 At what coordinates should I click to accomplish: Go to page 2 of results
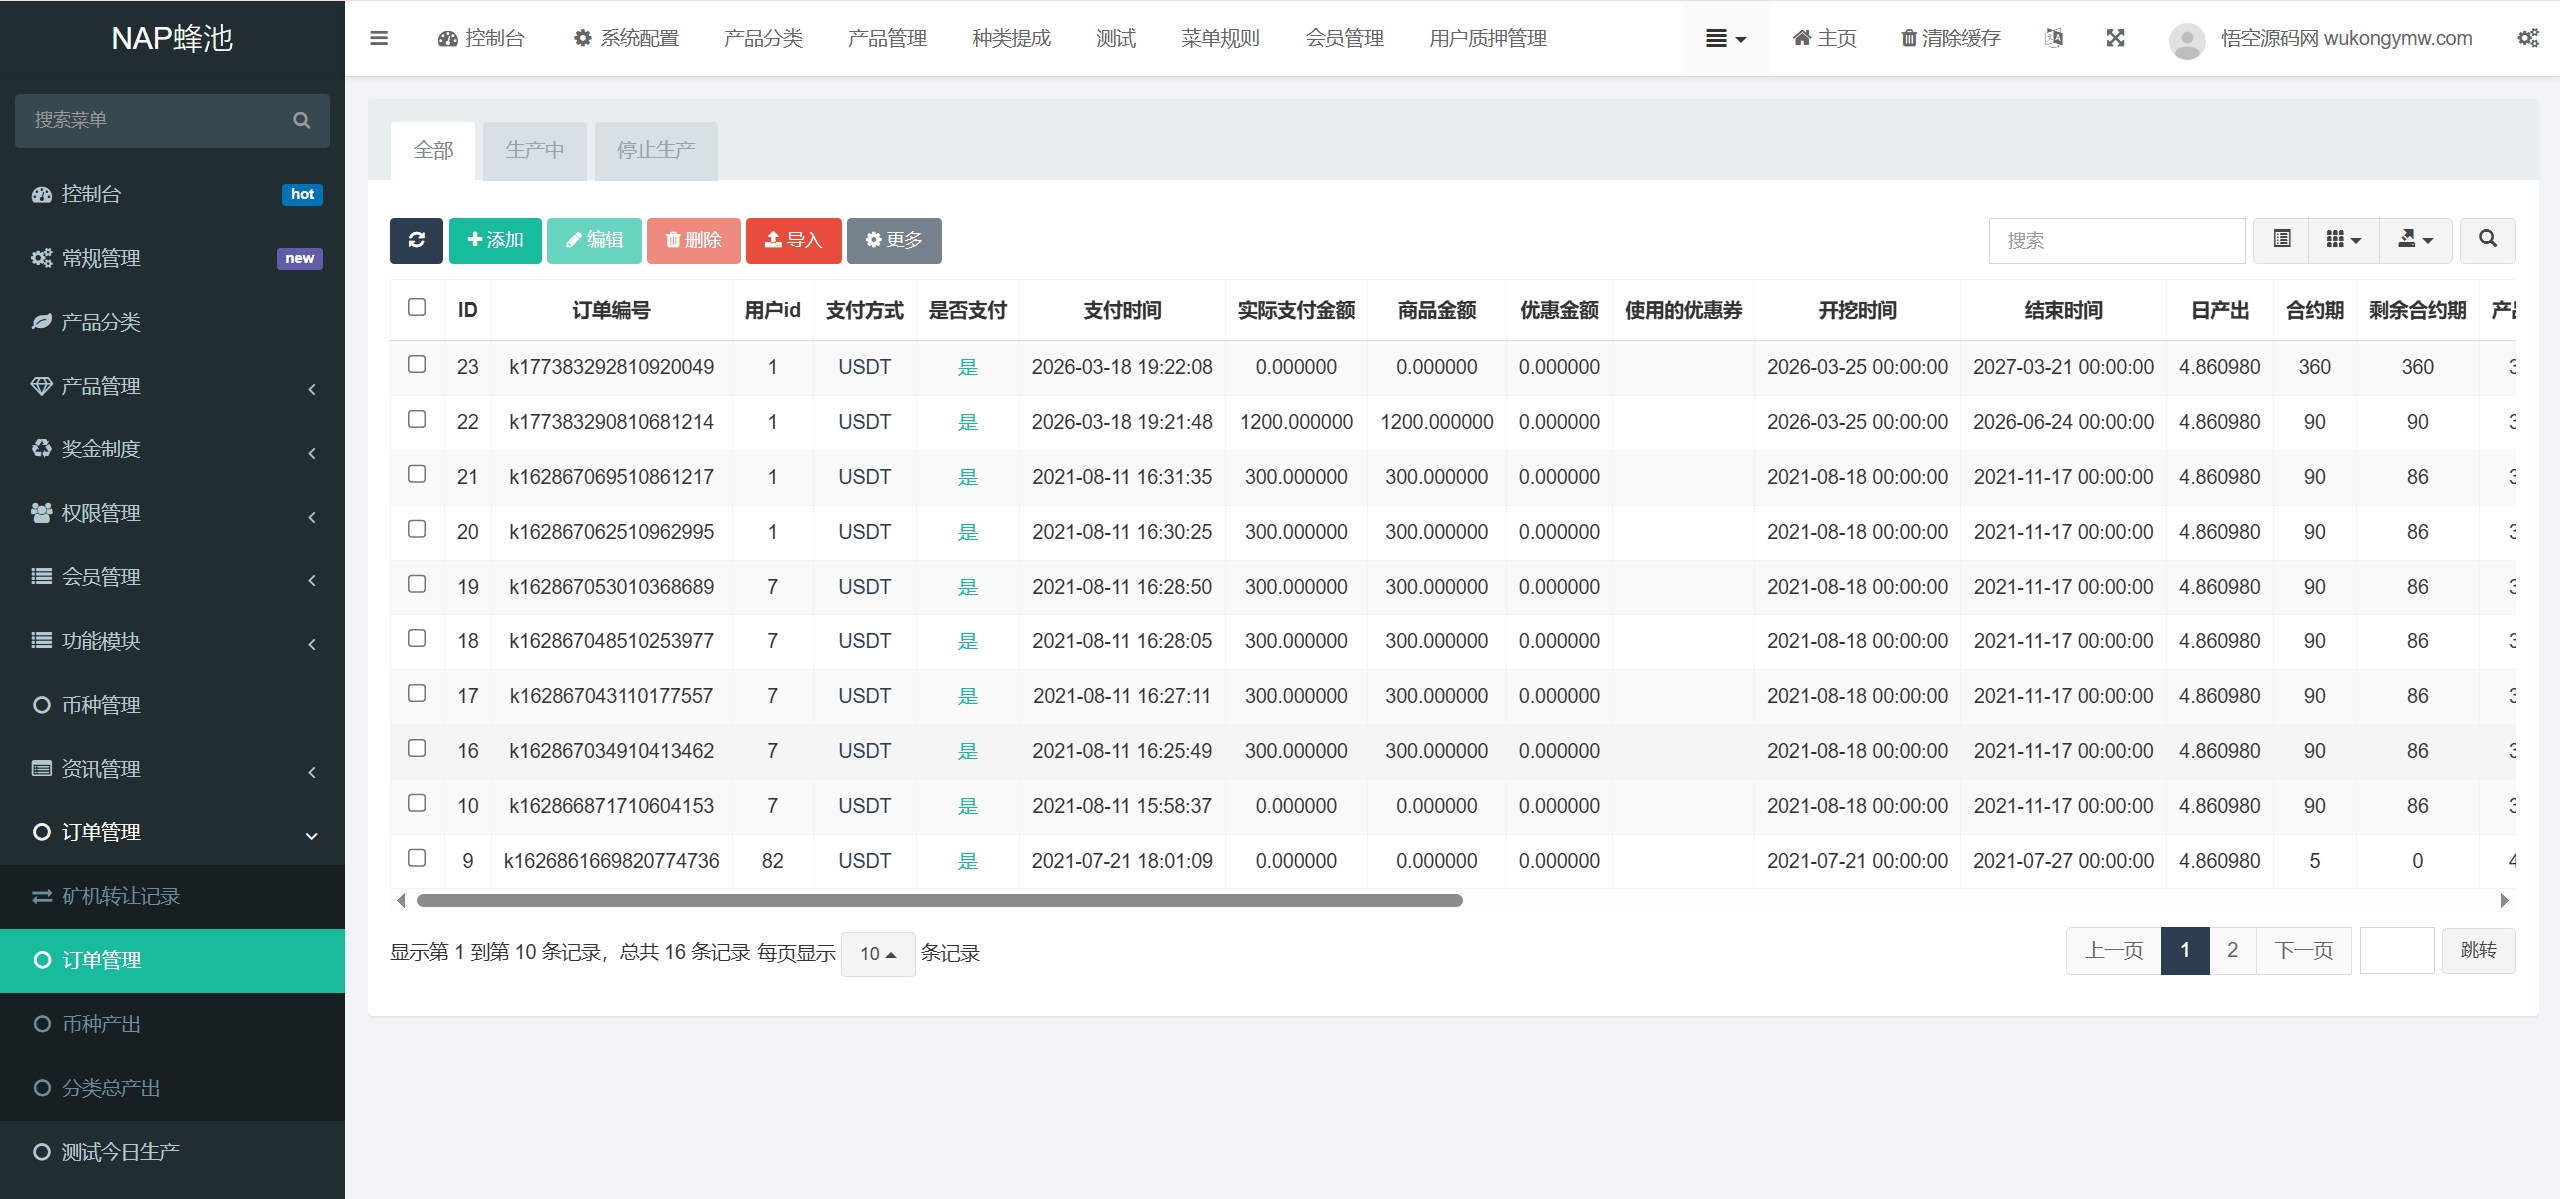point(2232,950)
